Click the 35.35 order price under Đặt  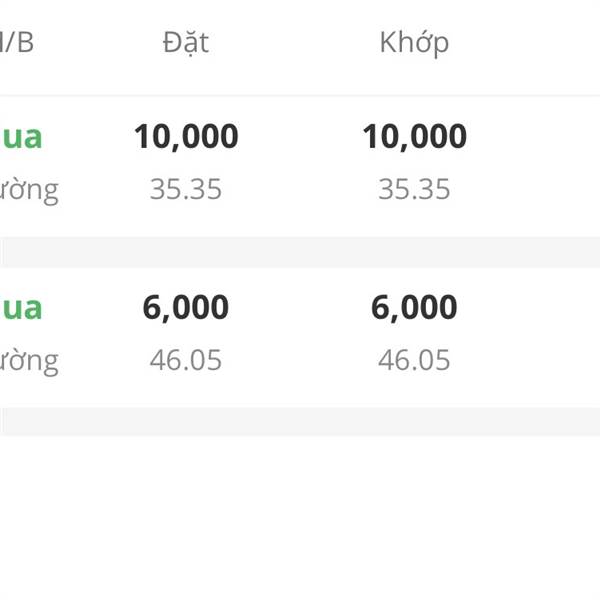(x=186, y=189)
